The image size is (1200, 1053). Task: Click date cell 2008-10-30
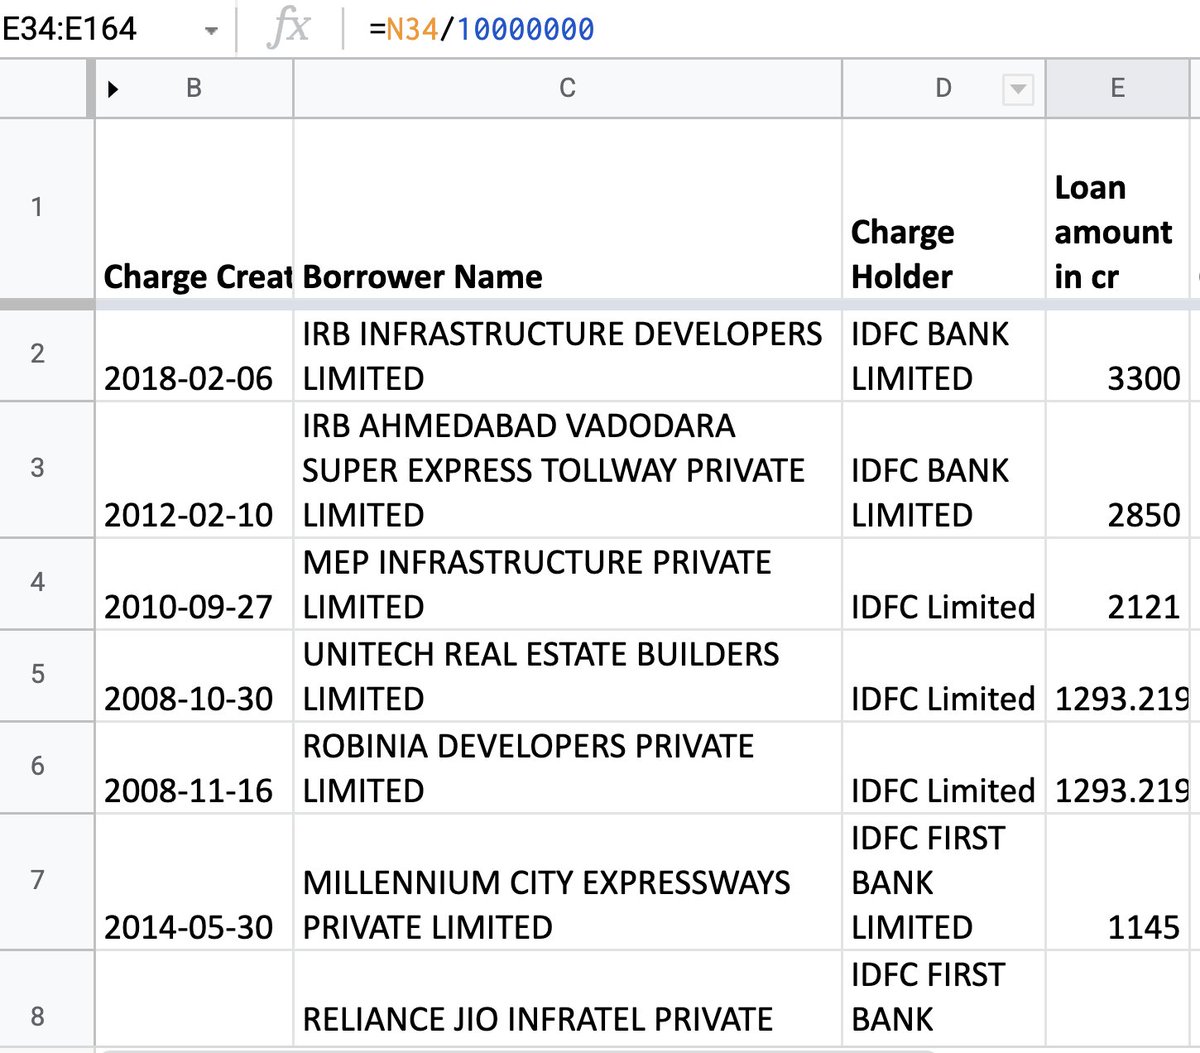point(194,676)
